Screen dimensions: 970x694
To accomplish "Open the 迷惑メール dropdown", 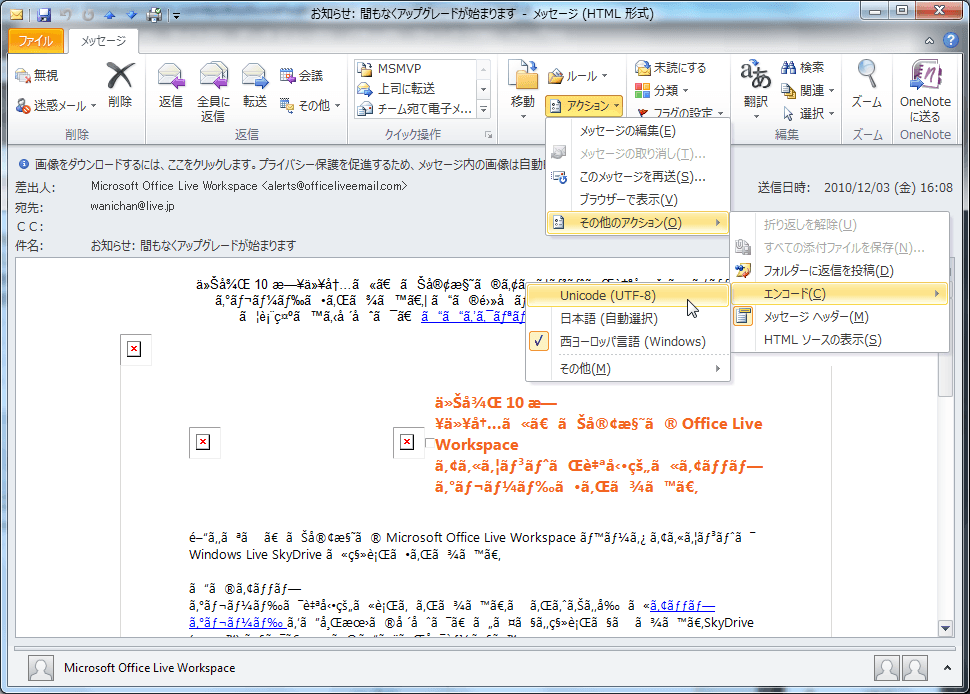I will tap(56, 106).
